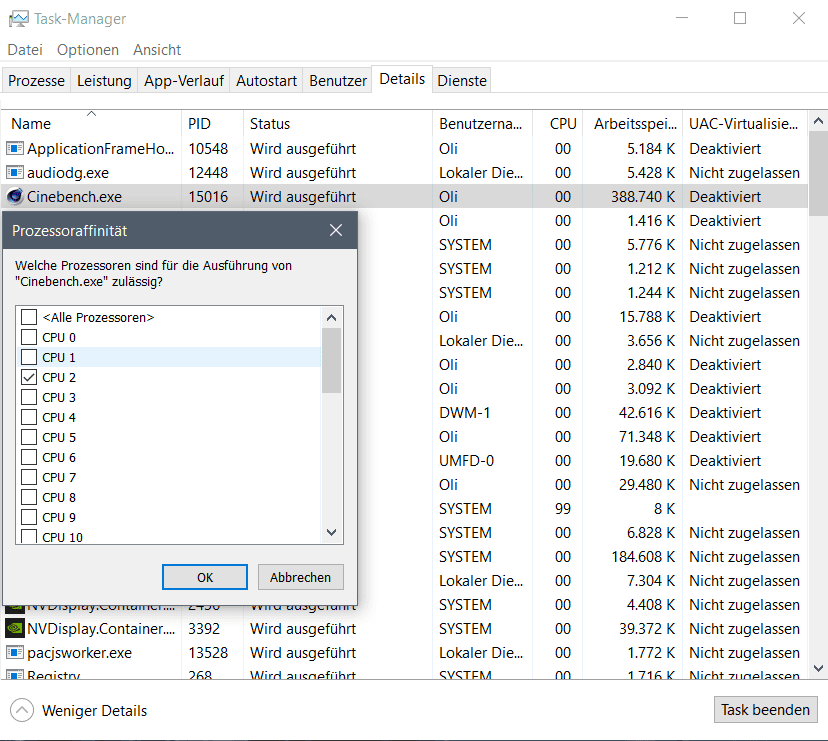Click the memory value 184.608 K
This screenshot has height=741, width=828.
click(643, 557)
